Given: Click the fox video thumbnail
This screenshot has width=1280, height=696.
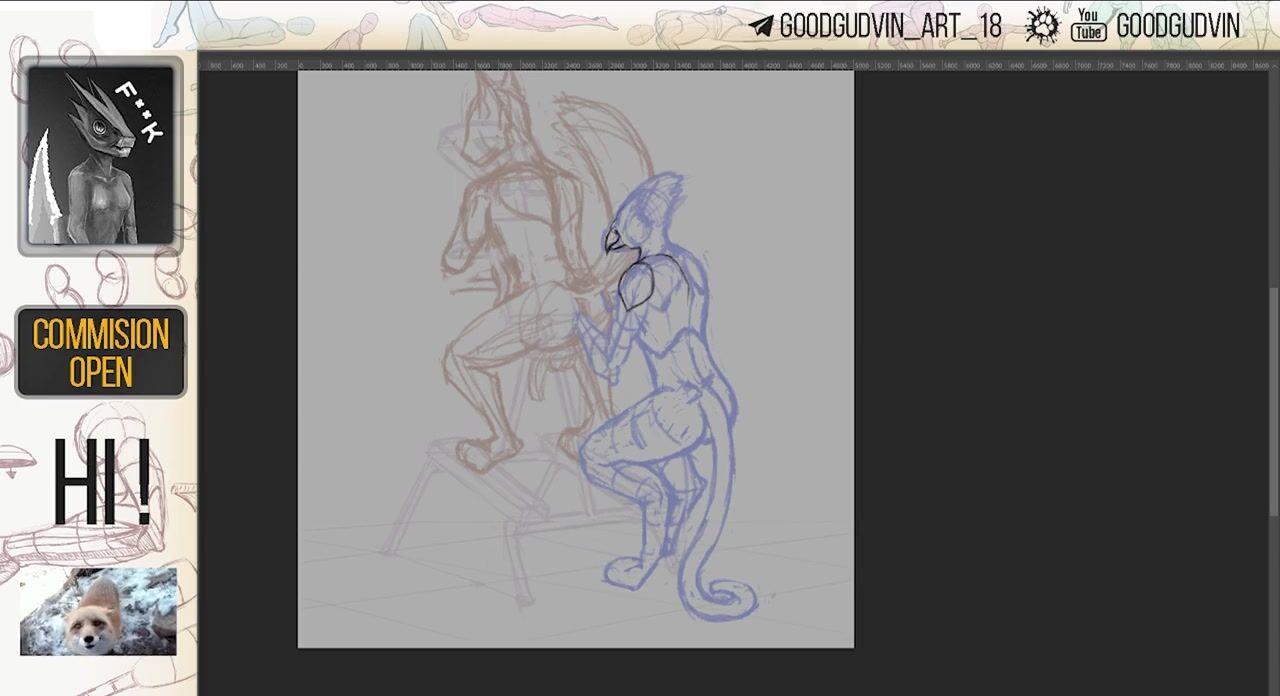Looking at the screenshot, I should pos(98,611).
